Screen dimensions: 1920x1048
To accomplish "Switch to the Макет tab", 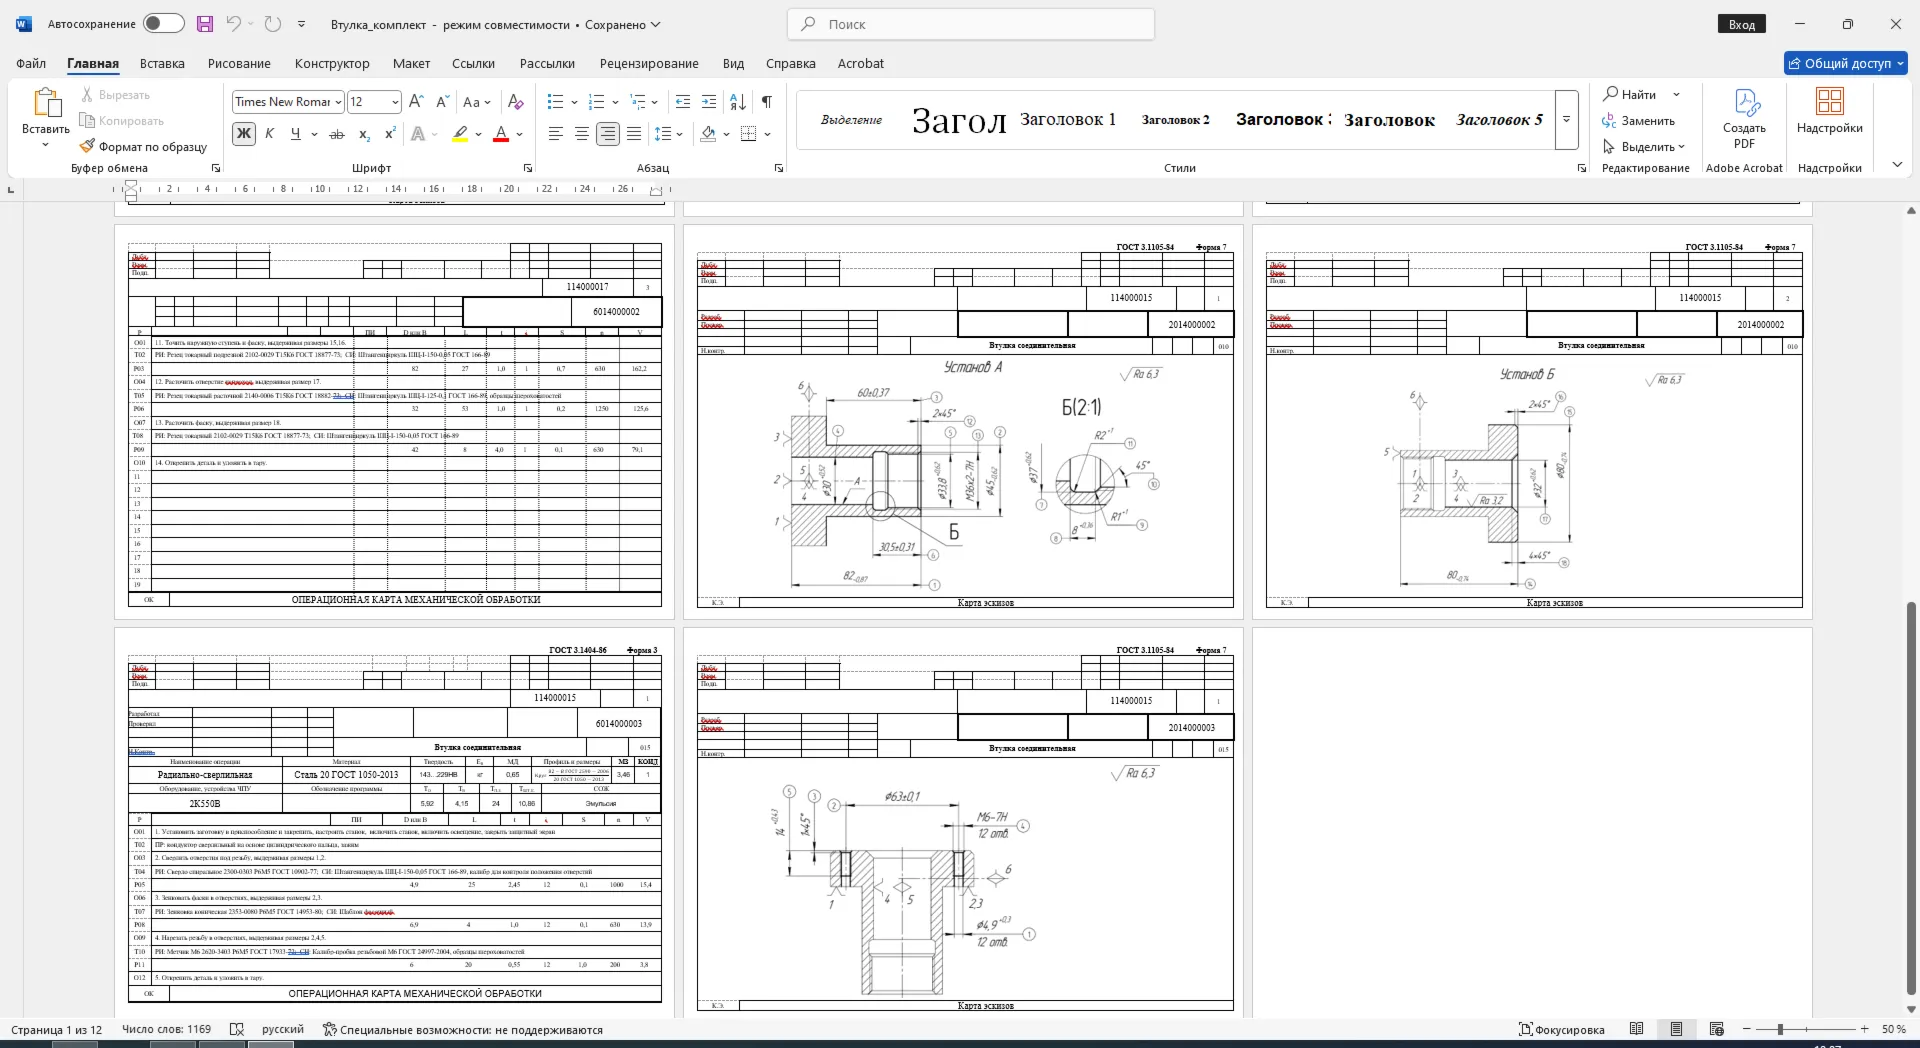I will pos(411,63).
